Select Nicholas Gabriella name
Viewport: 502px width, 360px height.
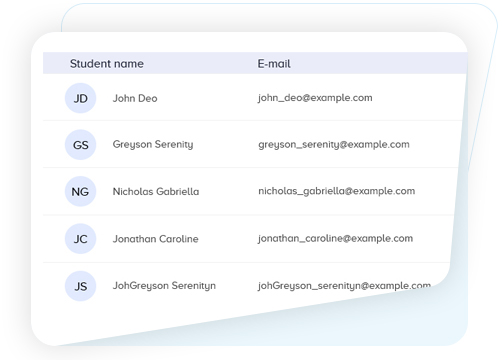point(156,192)
